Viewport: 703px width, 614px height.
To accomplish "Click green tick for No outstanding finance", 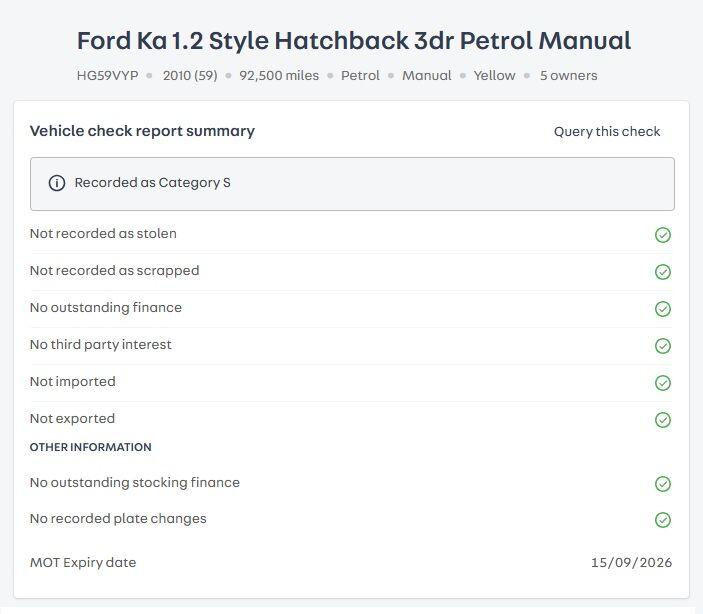I will [663, 309].
